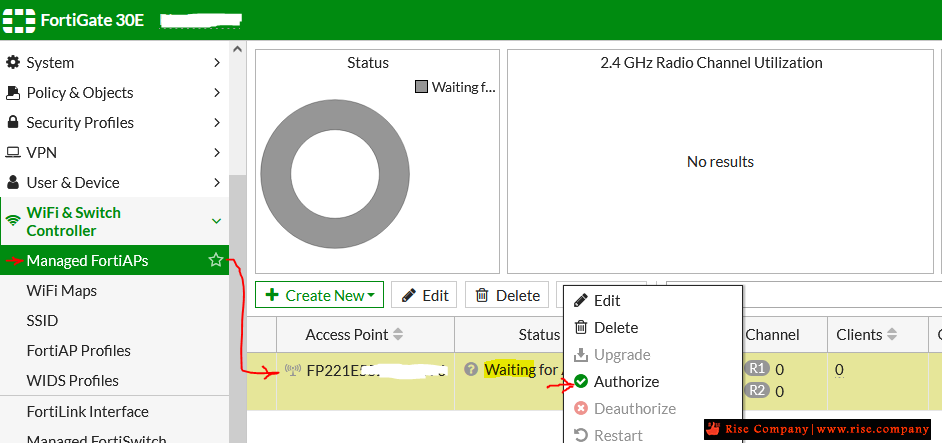Choose Edit in the context menu
This screenshot has width=942, height=443.
[652, 301]
